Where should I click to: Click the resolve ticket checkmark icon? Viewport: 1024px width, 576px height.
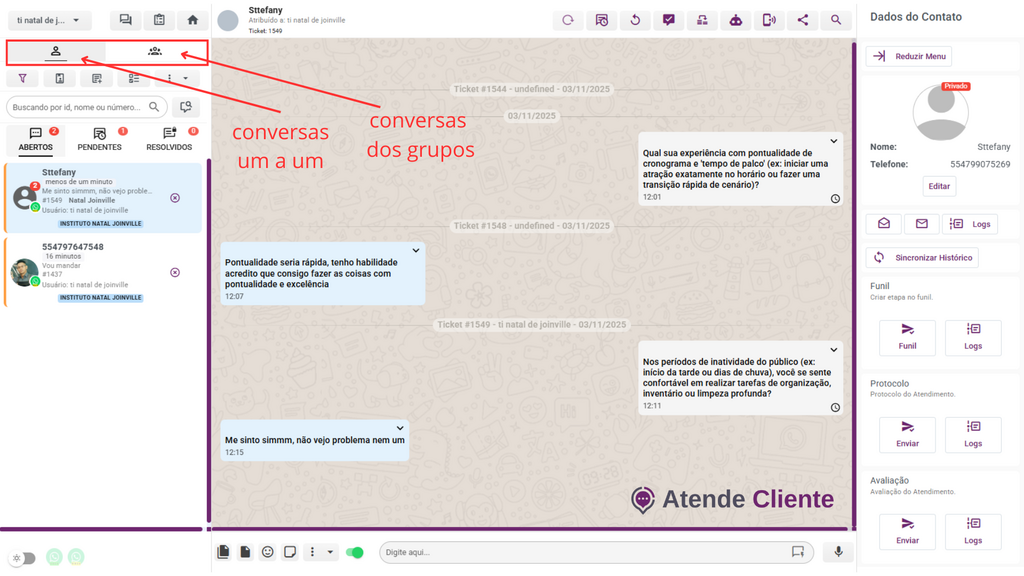(x=668, y=20)
